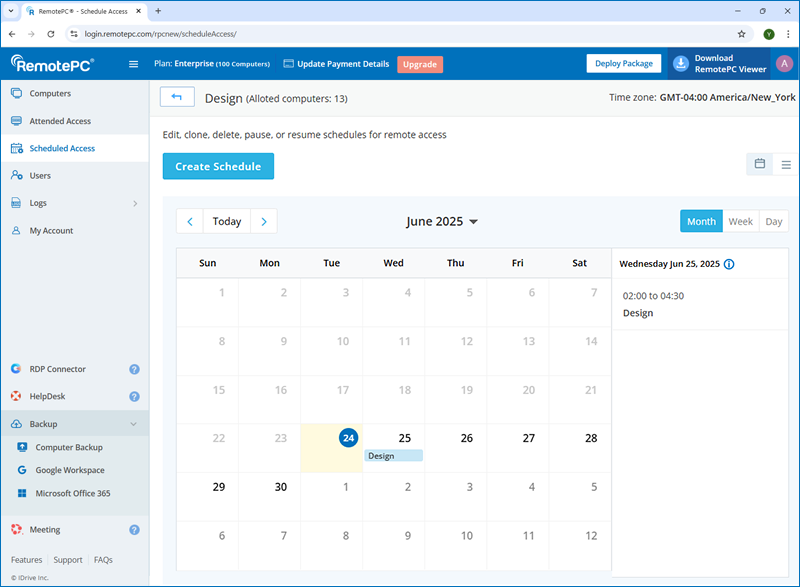The width and height of the screenshot is (800, 587).
Task: Collapse the Backup section
Action: [134, 424]
